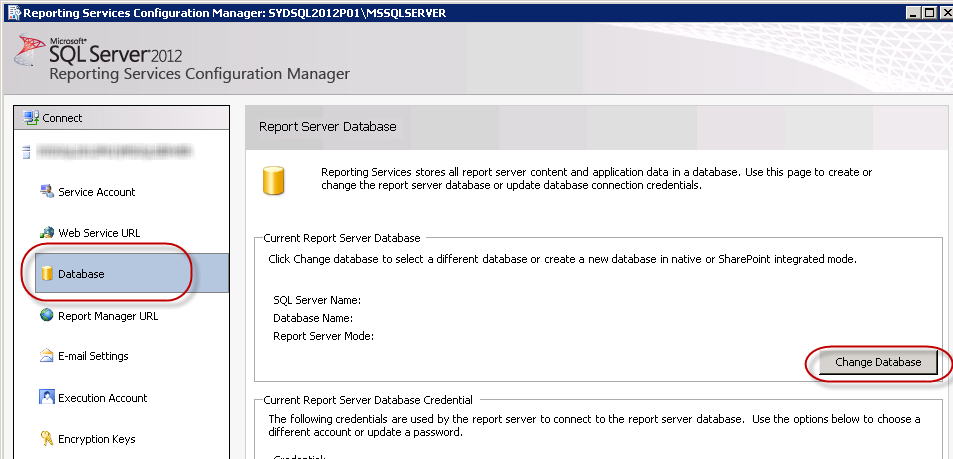Click the SQL Server Name label
The width and height of the screenshot is (953, 459).
(317, 300)
